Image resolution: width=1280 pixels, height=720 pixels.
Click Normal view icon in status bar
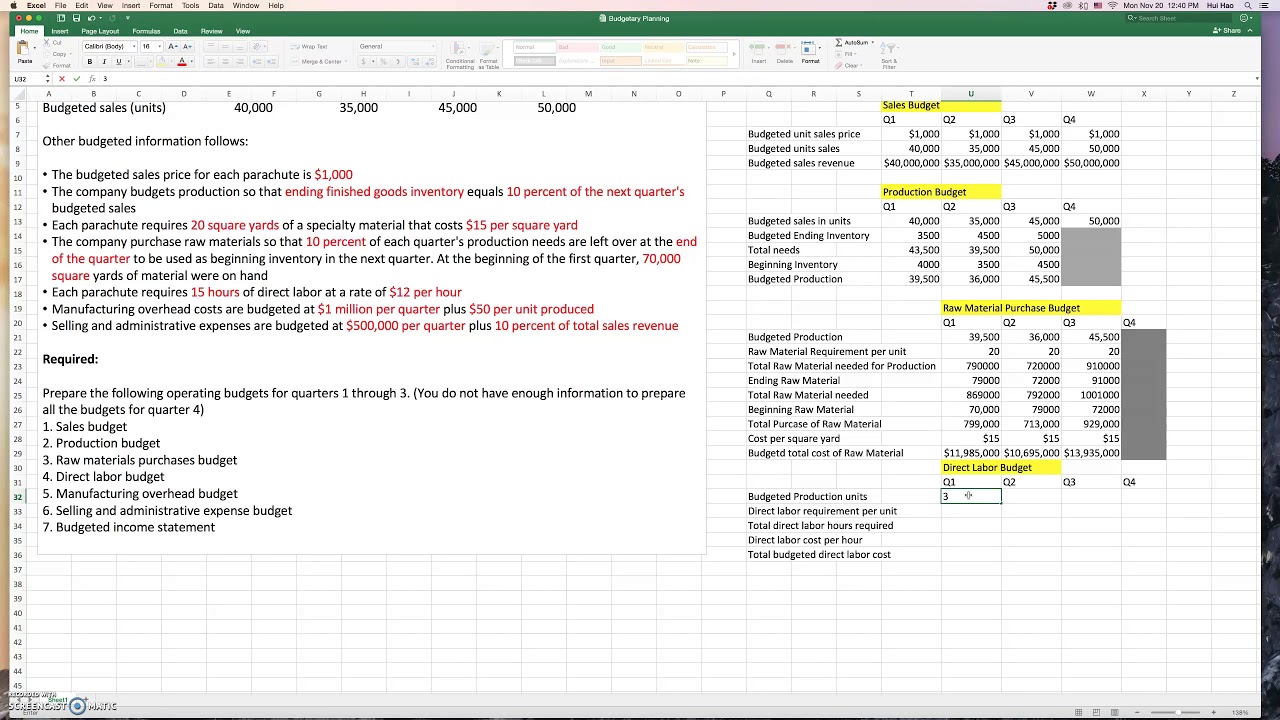pyautogui.click(x=1078, y=712)
